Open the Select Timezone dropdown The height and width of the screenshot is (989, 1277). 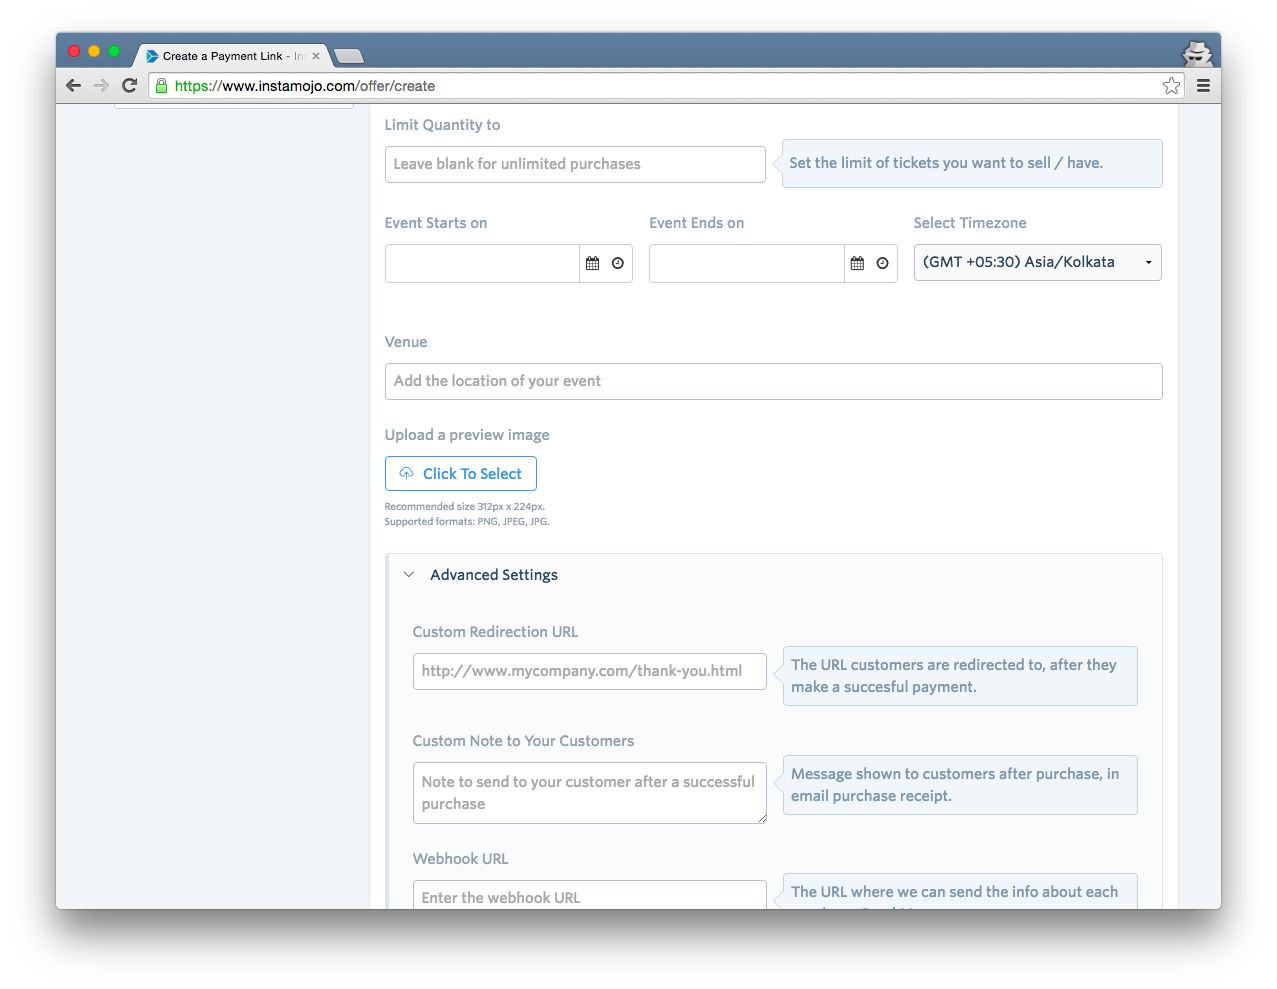[1037, 262]
